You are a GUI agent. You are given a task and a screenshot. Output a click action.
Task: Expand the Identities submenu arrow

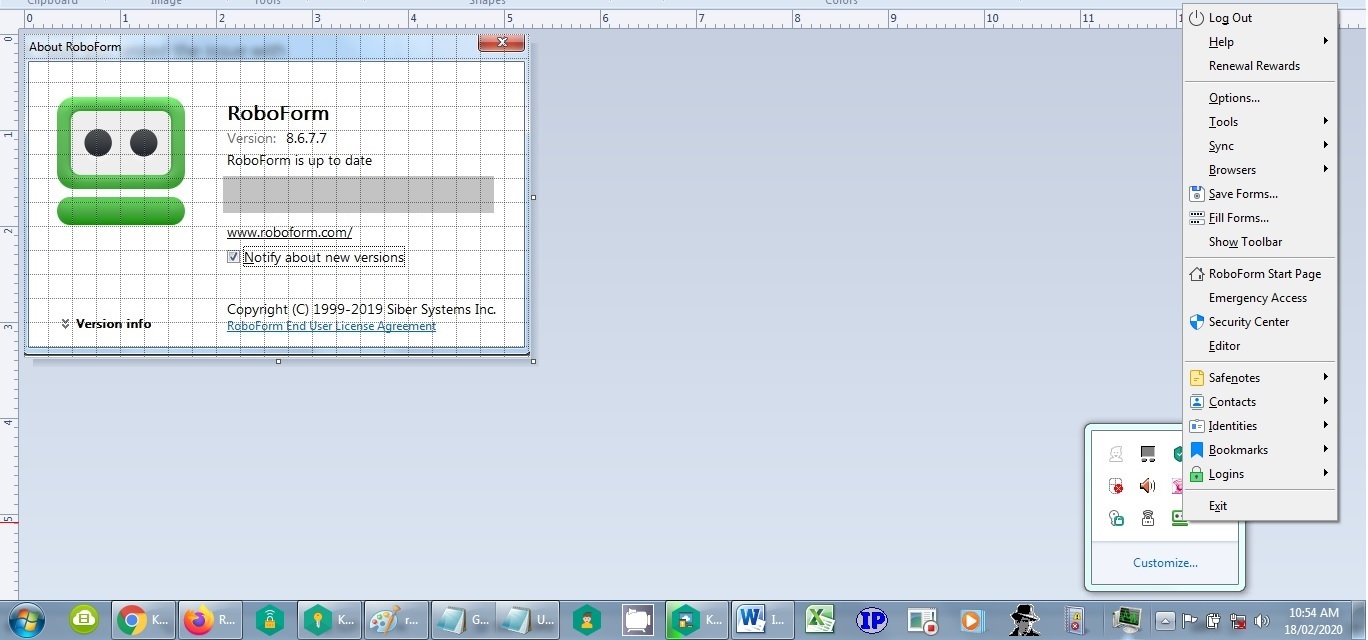pos(1326,425)
